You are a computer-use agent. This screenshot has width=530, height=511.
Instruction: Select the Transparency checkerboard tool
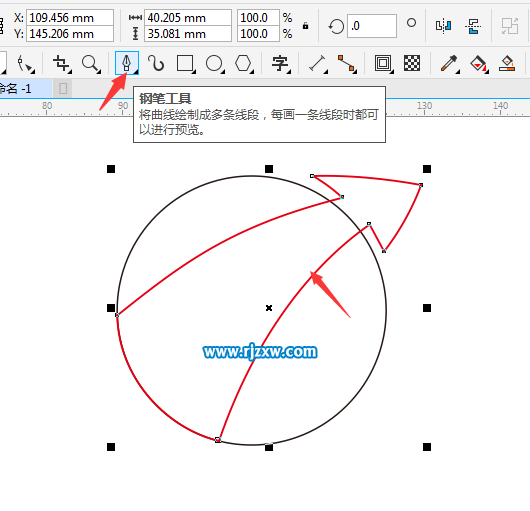coord(412,63)
